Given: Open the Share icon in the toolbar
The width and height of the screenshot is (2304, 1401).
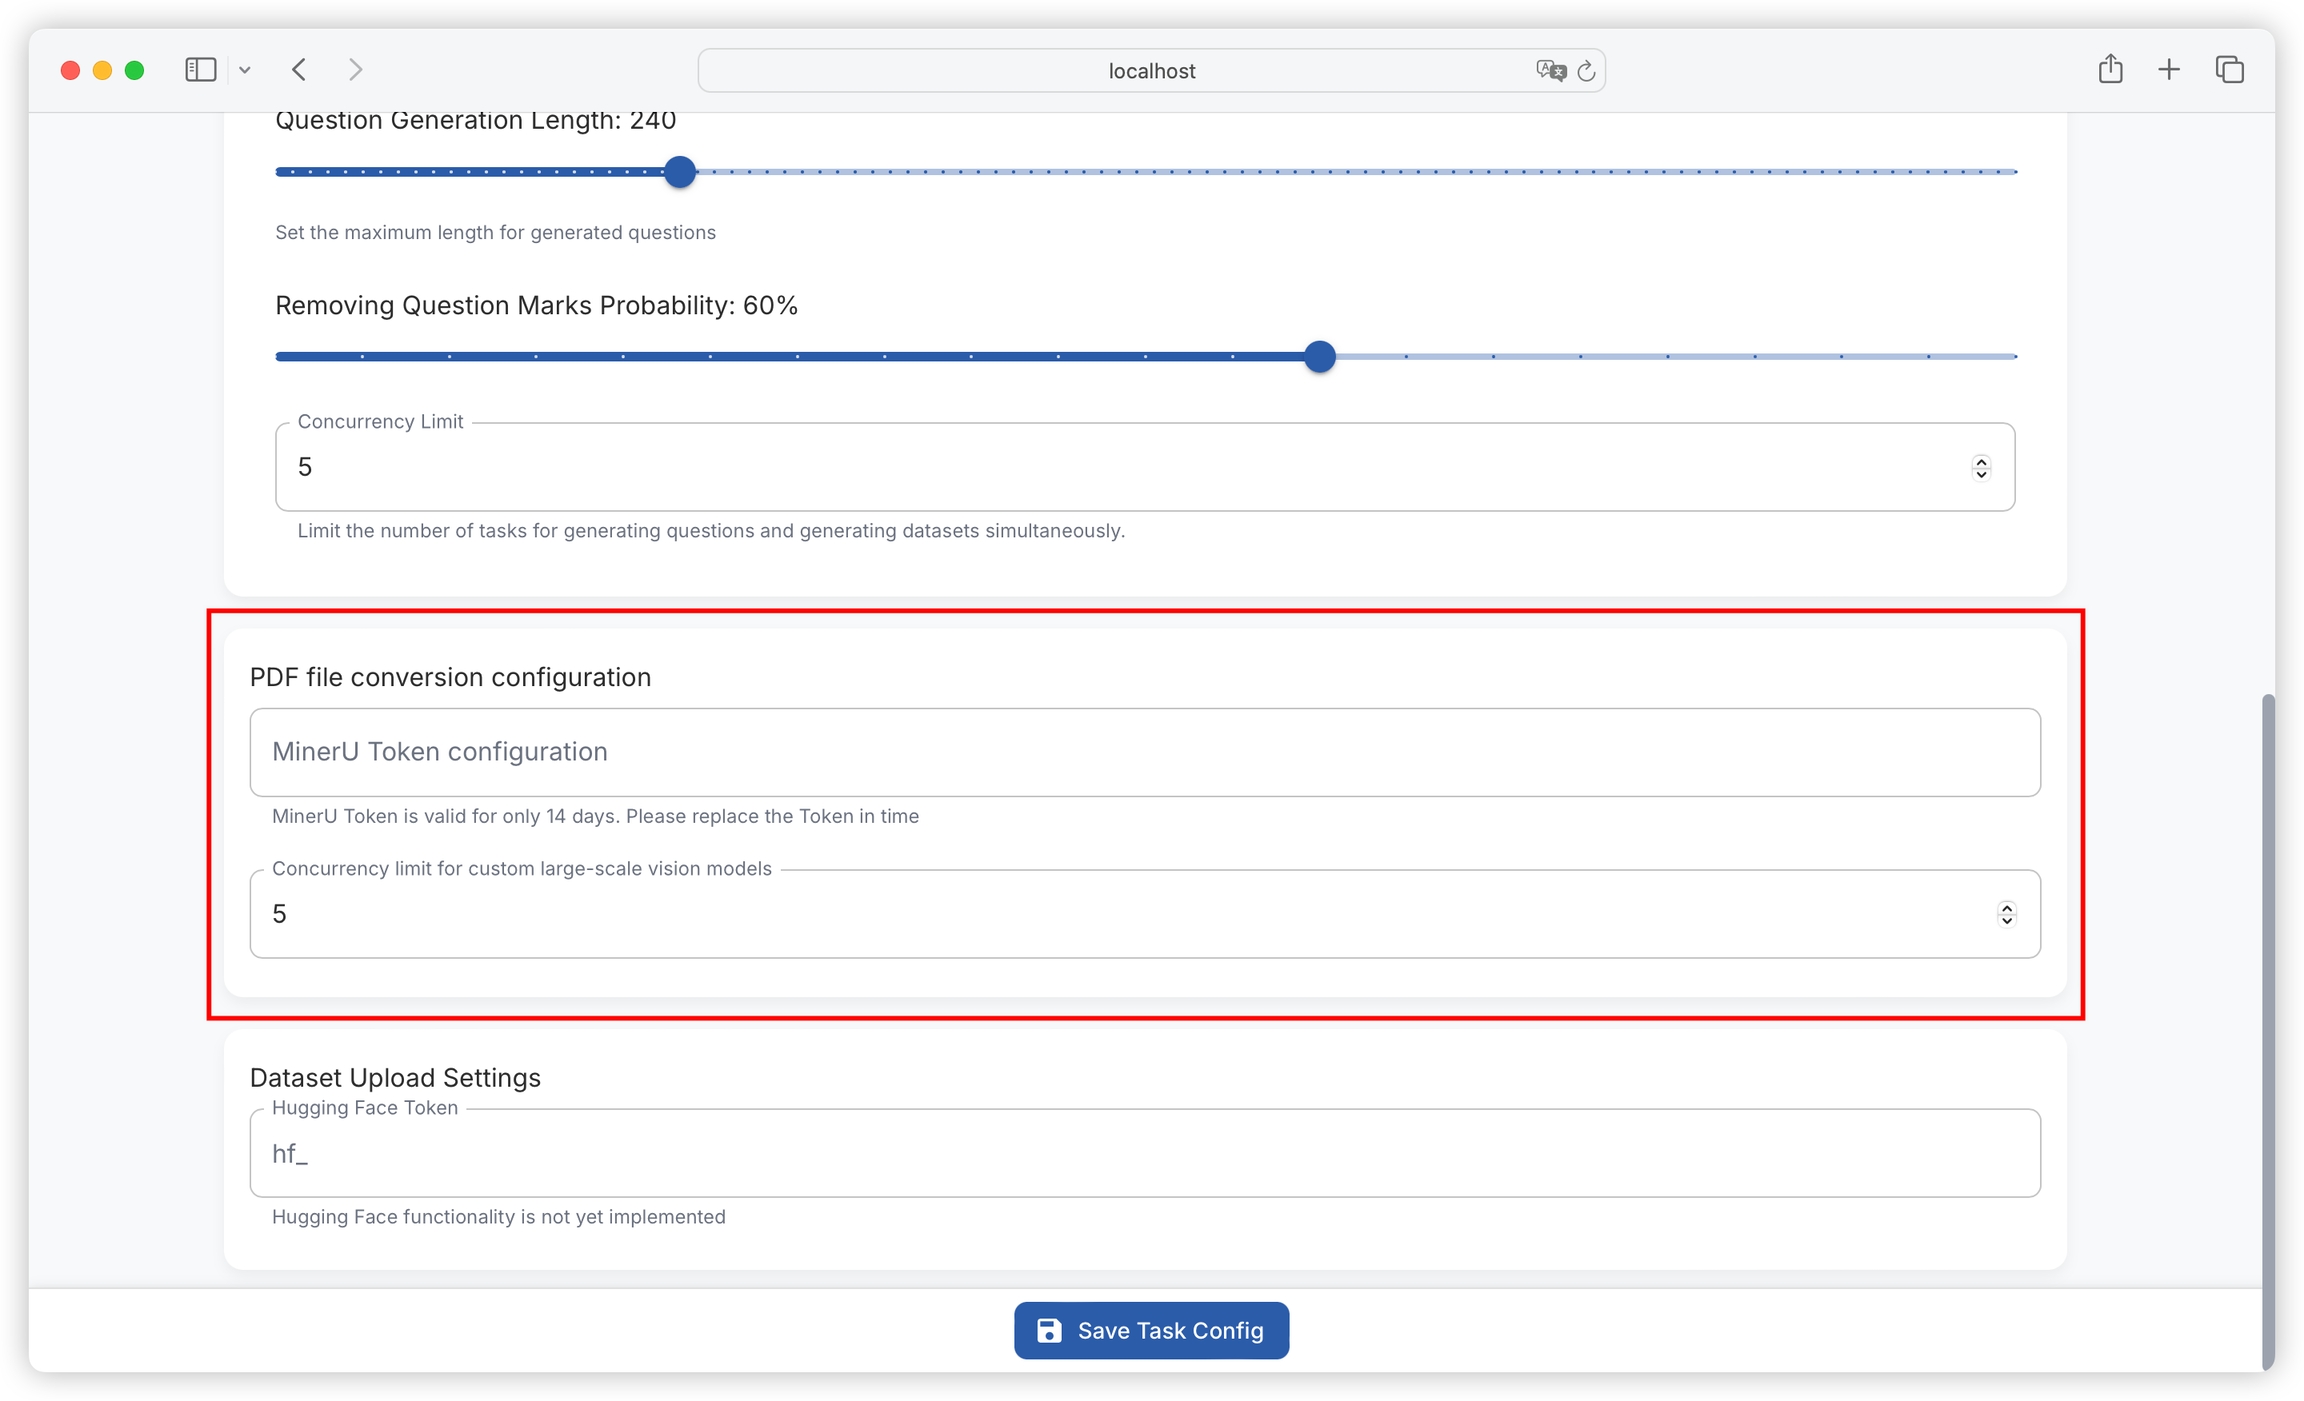Looking at the screenshot, I should [x=2110, y=69].
